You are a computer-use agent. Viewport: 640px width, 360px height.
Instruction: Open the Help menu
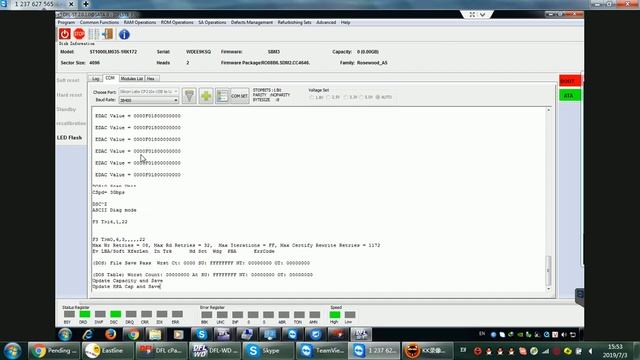click(x=345, y=22)
